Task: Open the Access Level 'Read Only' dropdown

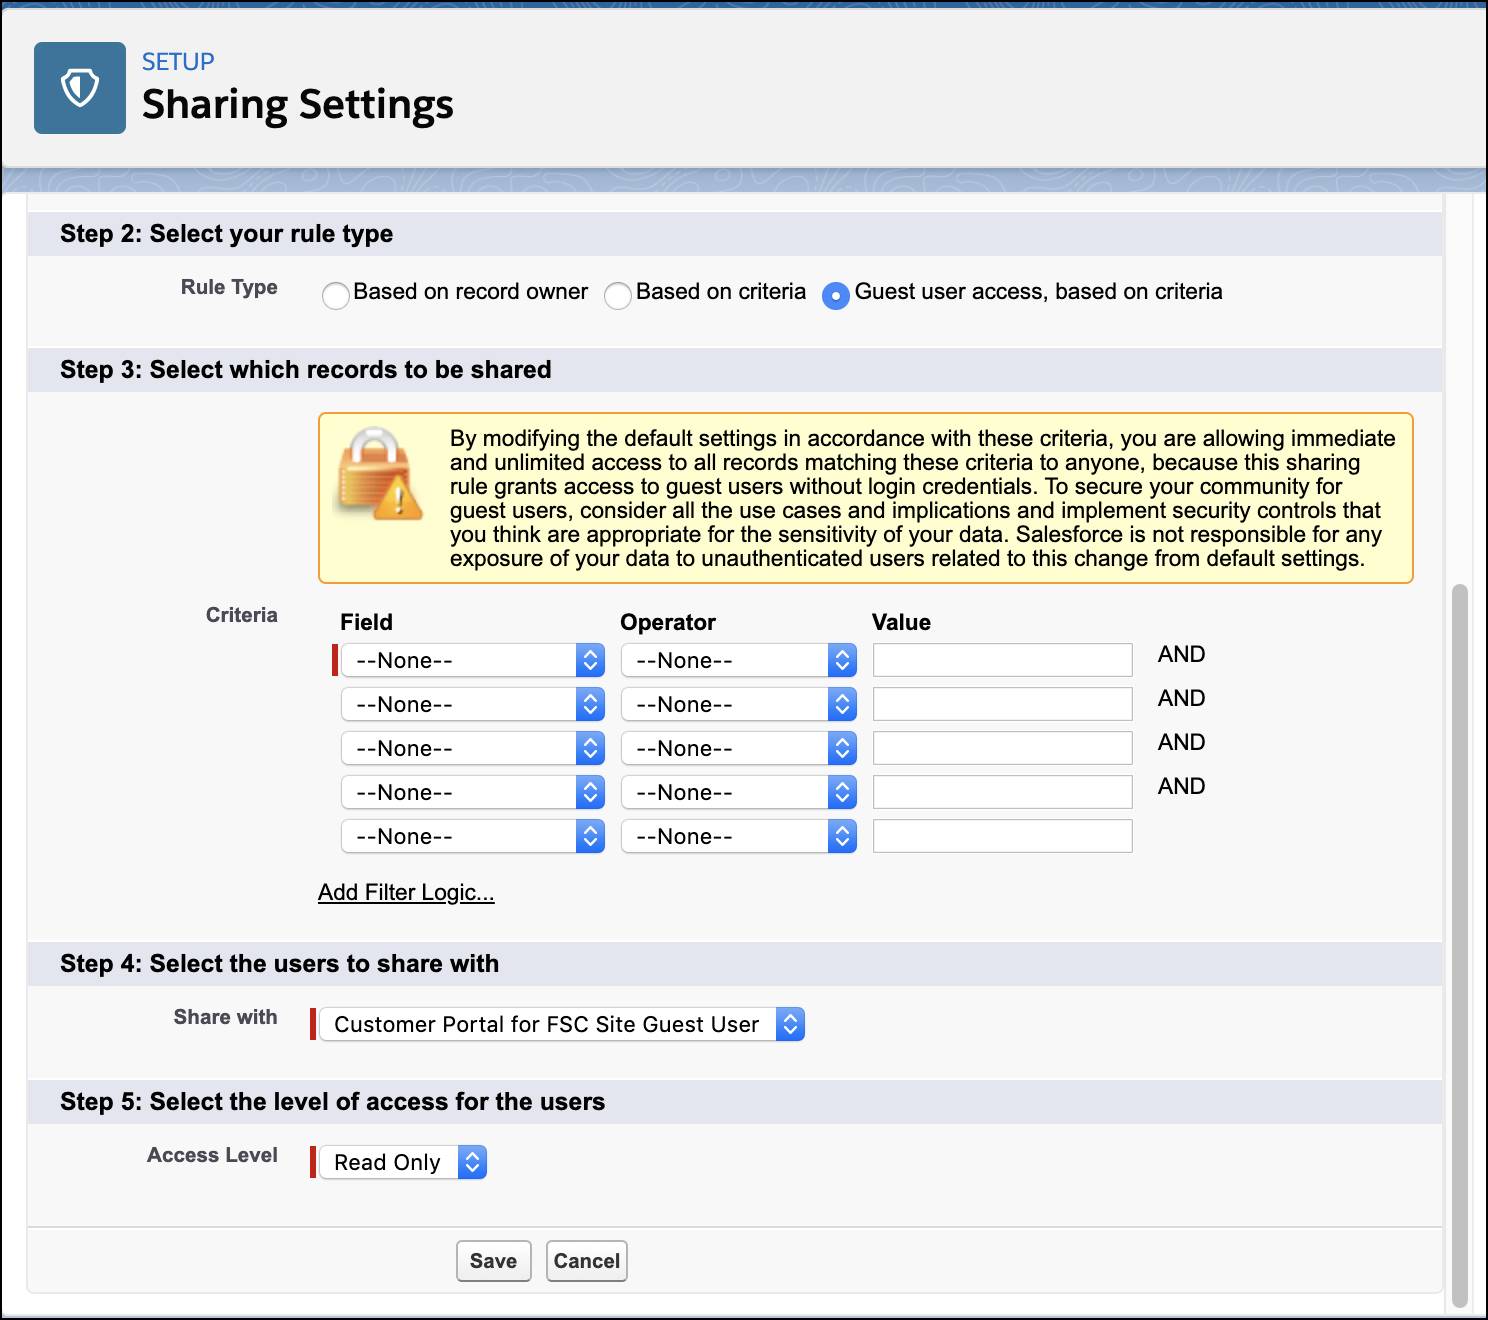Action: coord(403,1162)
